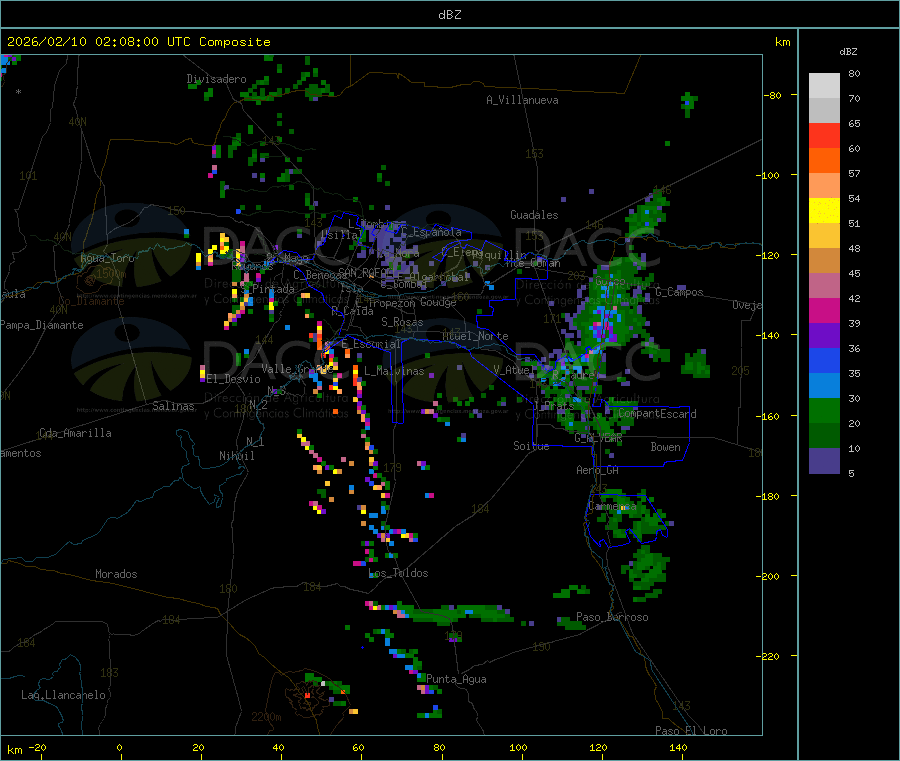This screenshot has width=900, height=761.
Task: Click the '45' value on the dBZ legend
Action: coord(854,273)
